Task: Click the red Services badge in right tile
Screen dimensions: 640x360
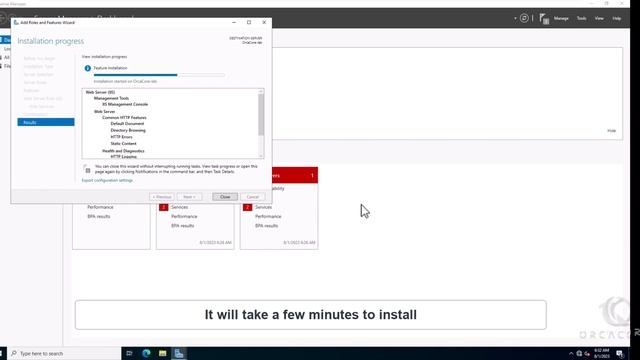Action: click(x=247, y=207)
